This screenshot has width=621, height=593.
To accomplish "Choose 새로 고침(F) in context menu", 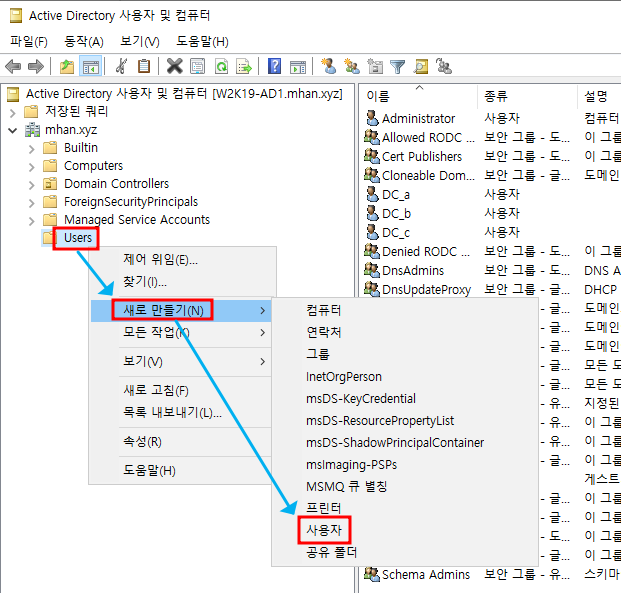I will coord(182,391).
